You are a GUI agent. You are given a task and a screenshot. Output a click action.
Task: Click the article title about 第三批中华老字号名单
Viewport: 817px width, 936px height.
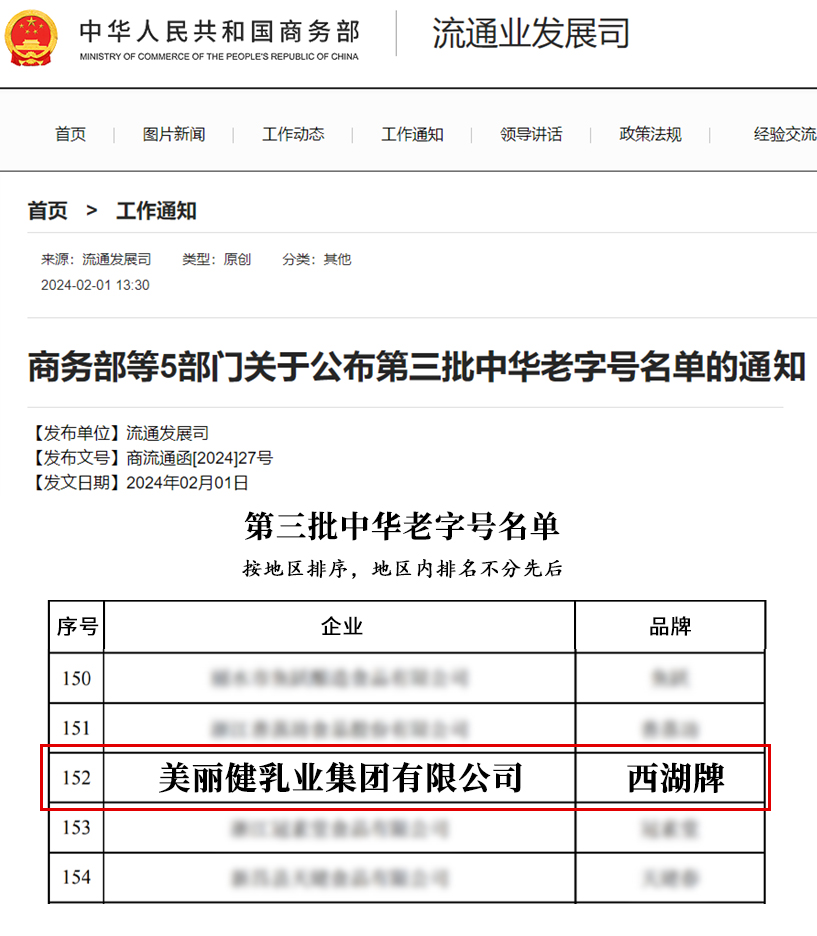[x=416, y=367]
